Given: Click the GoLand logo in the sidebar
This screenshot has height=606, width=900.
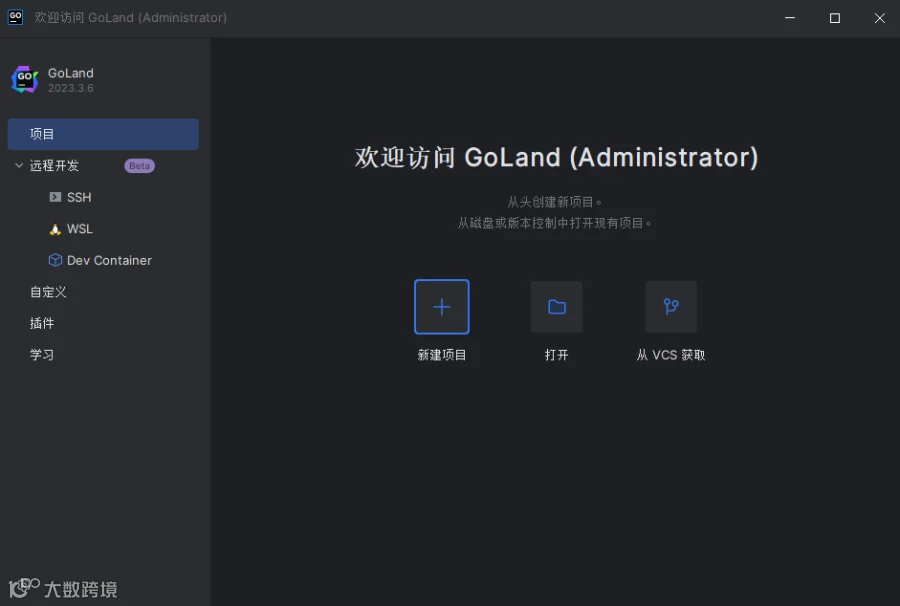Looking at the screenshot, I should 25,80.
